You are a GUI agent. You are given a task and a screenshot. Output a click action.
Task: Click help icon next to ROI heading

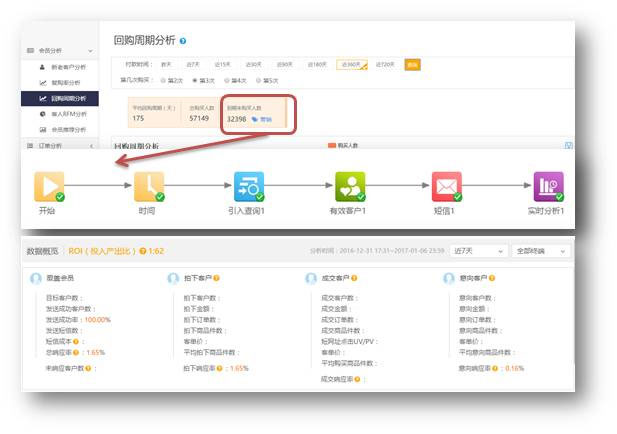point(144,251)
